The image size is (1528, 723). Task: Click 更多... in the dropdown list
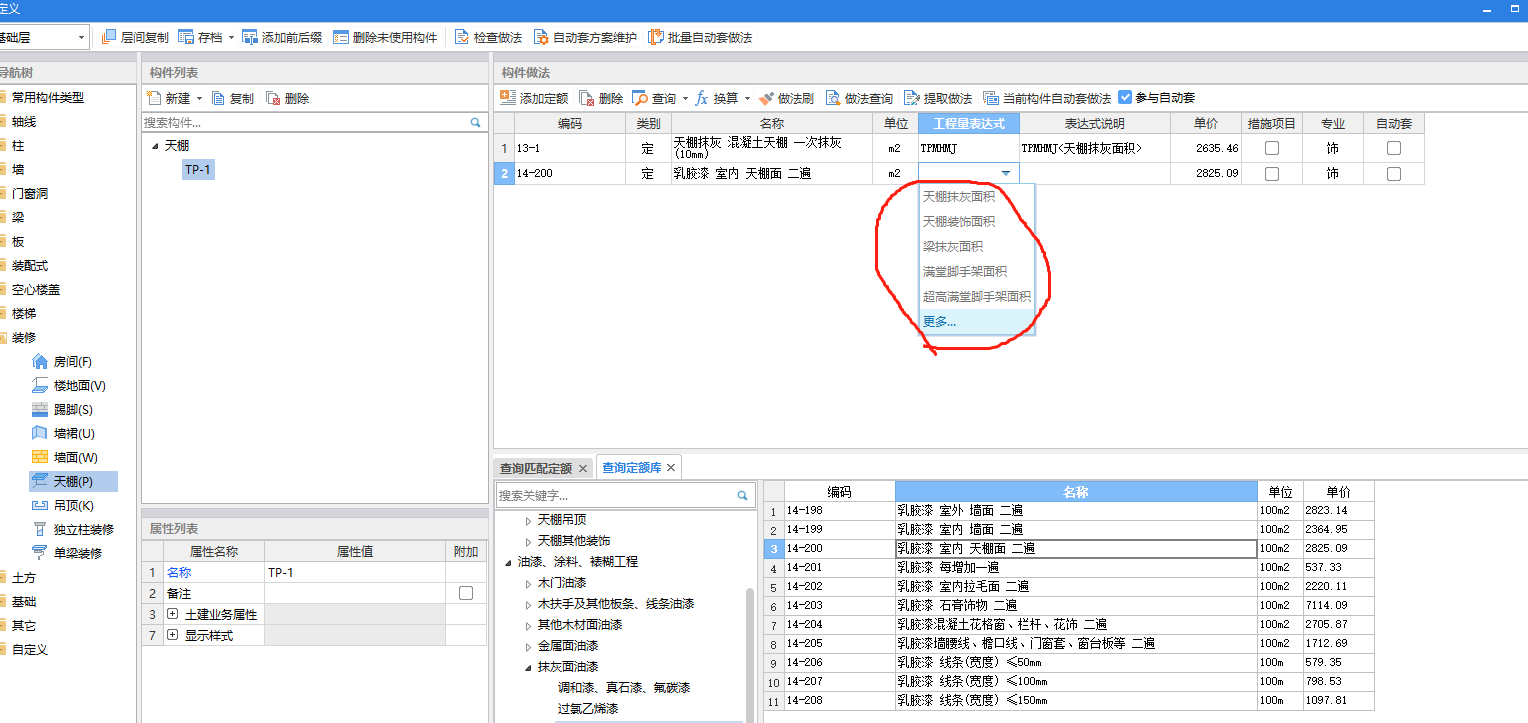977,322
